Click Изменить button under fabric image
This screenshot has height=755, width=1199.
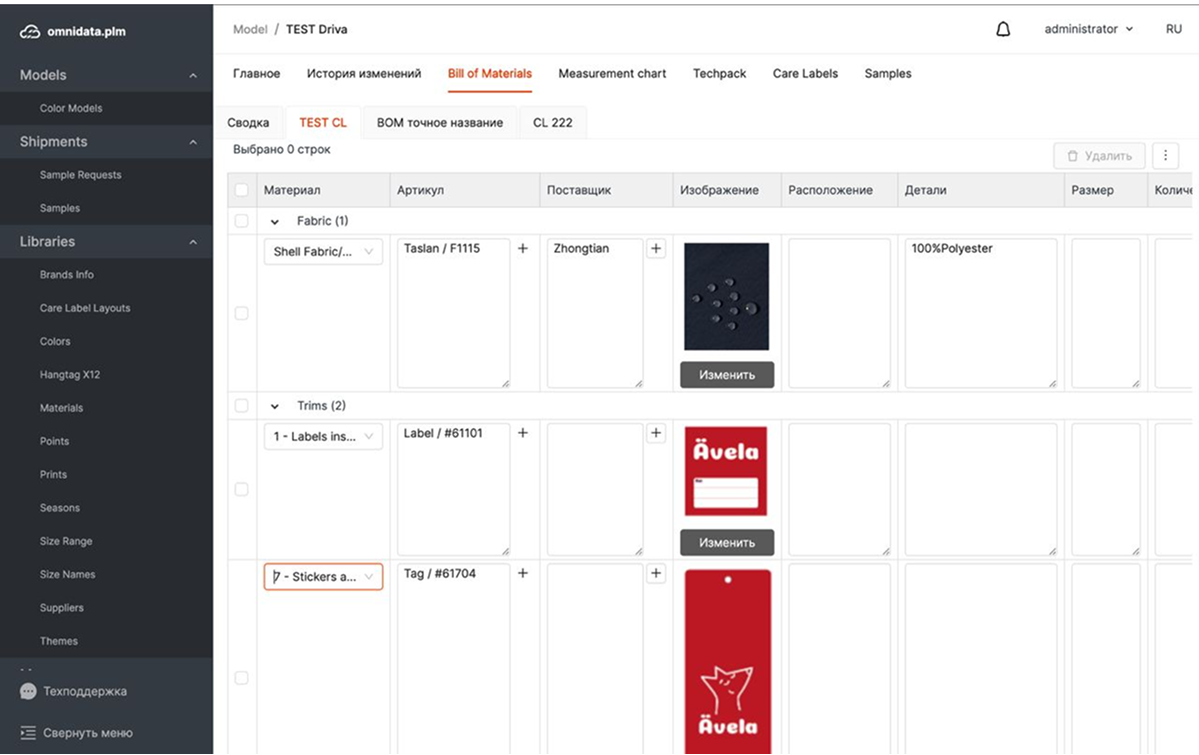(x=727, y=375)
